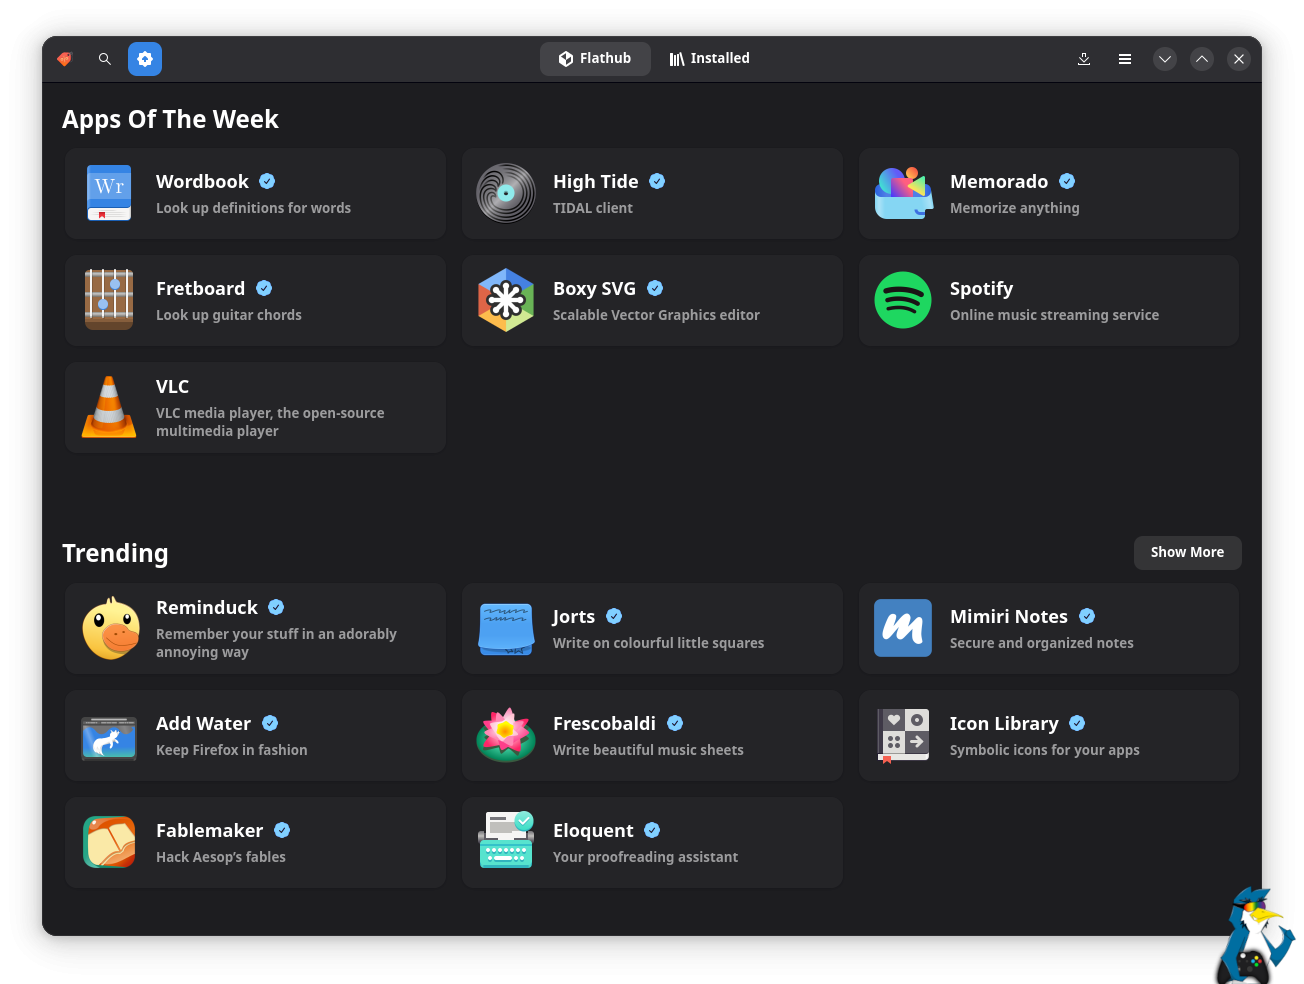
Task: Click the Jorts blue shorts icon
Action: tap(506, 628)
